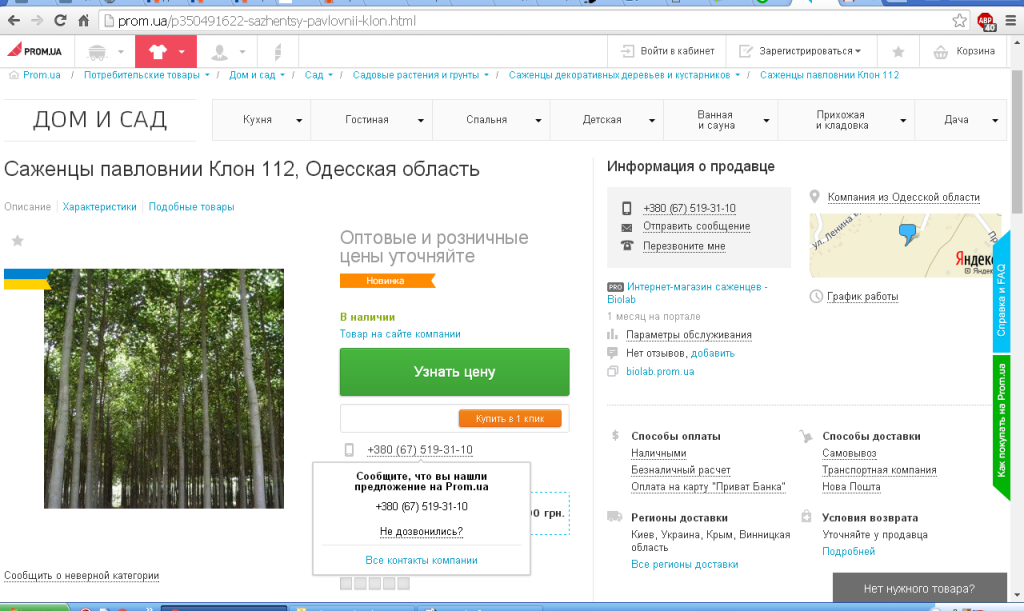Image resolution: width=1024 pixels, height=611 pixels.
Task: Click the paulownia trees product photo
Action: click(164, 388)
